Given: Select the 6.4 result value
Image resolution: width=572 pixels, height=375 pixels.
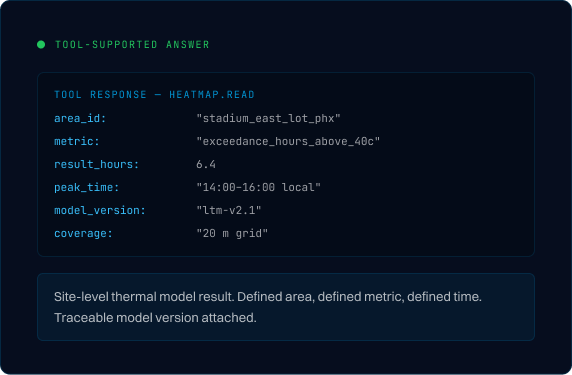Looking at the screenshot, I should [x=206, y=165].
